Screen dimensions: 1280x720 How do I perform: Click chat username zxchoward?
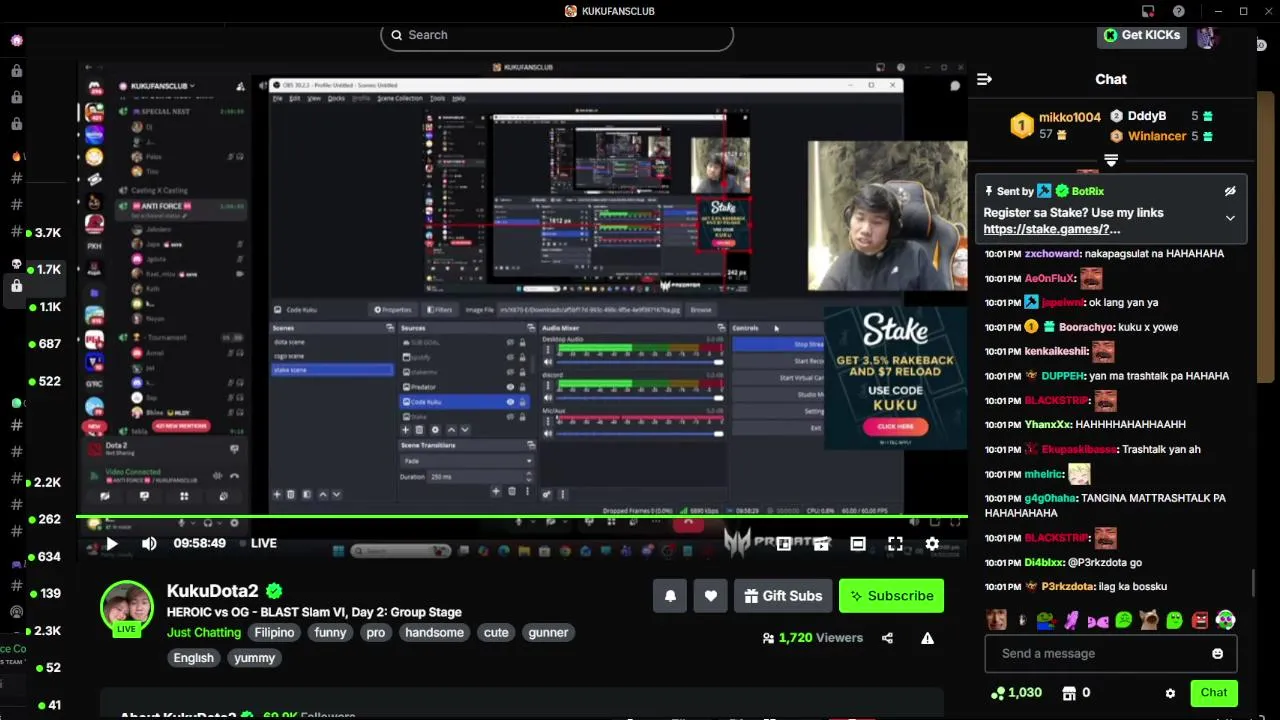[1053, 254]
